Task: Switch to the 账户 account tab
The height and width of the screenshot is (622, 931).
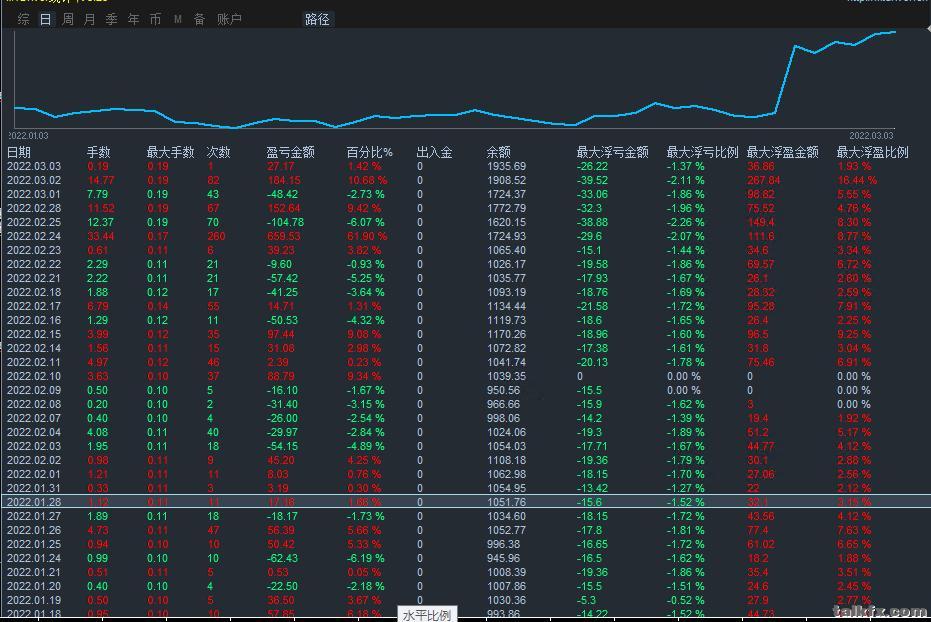Action: (x=229, y=19)
